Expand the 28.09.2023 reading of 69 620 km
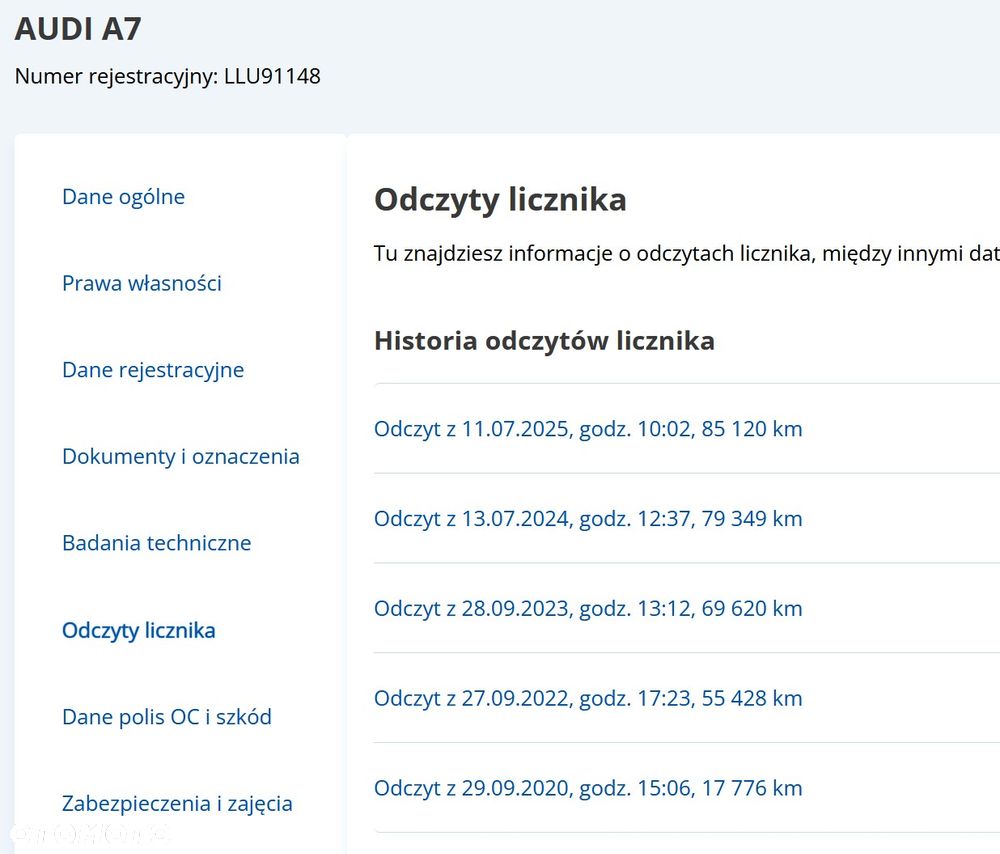Viewport: 1000px width, 854px height. [588, 609]
